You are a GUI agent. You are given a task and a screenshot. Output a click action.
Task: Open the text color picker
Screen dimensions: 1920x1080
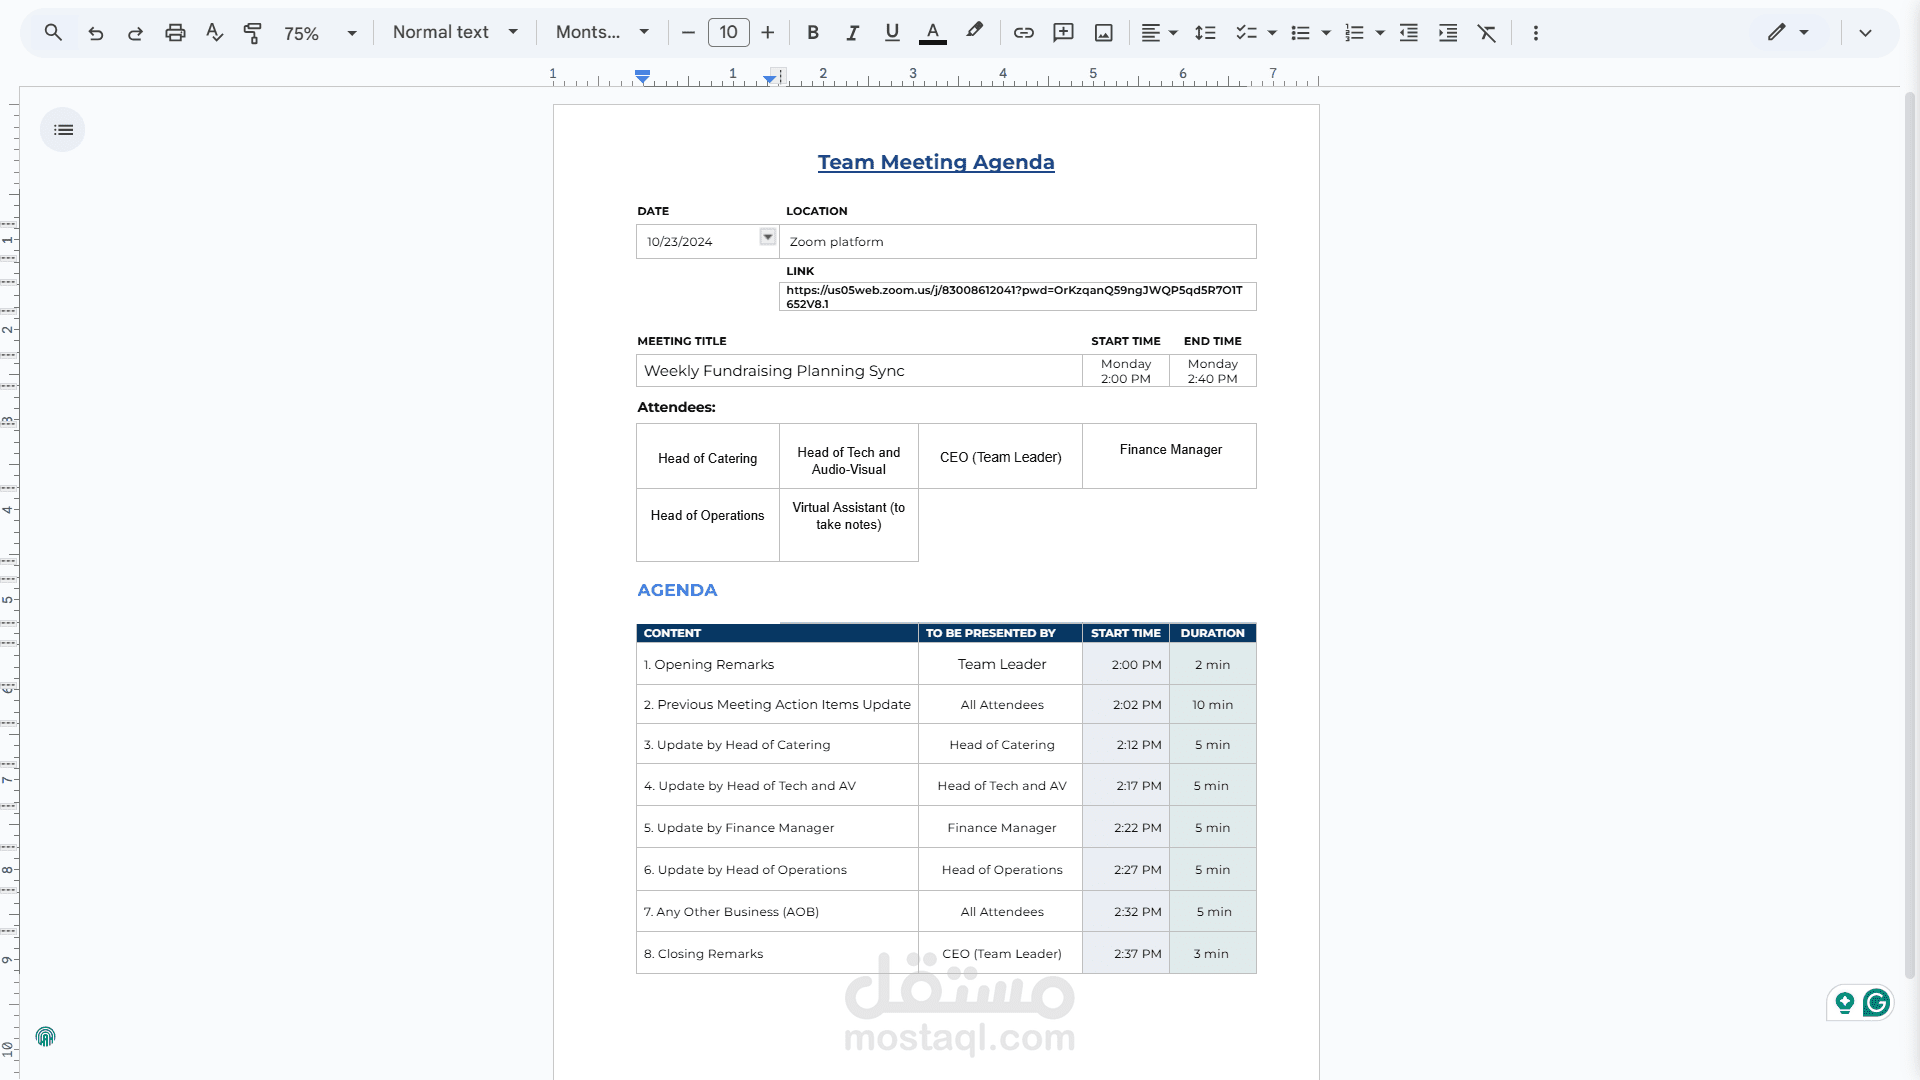pyautogui.click(x=933, y=32)
